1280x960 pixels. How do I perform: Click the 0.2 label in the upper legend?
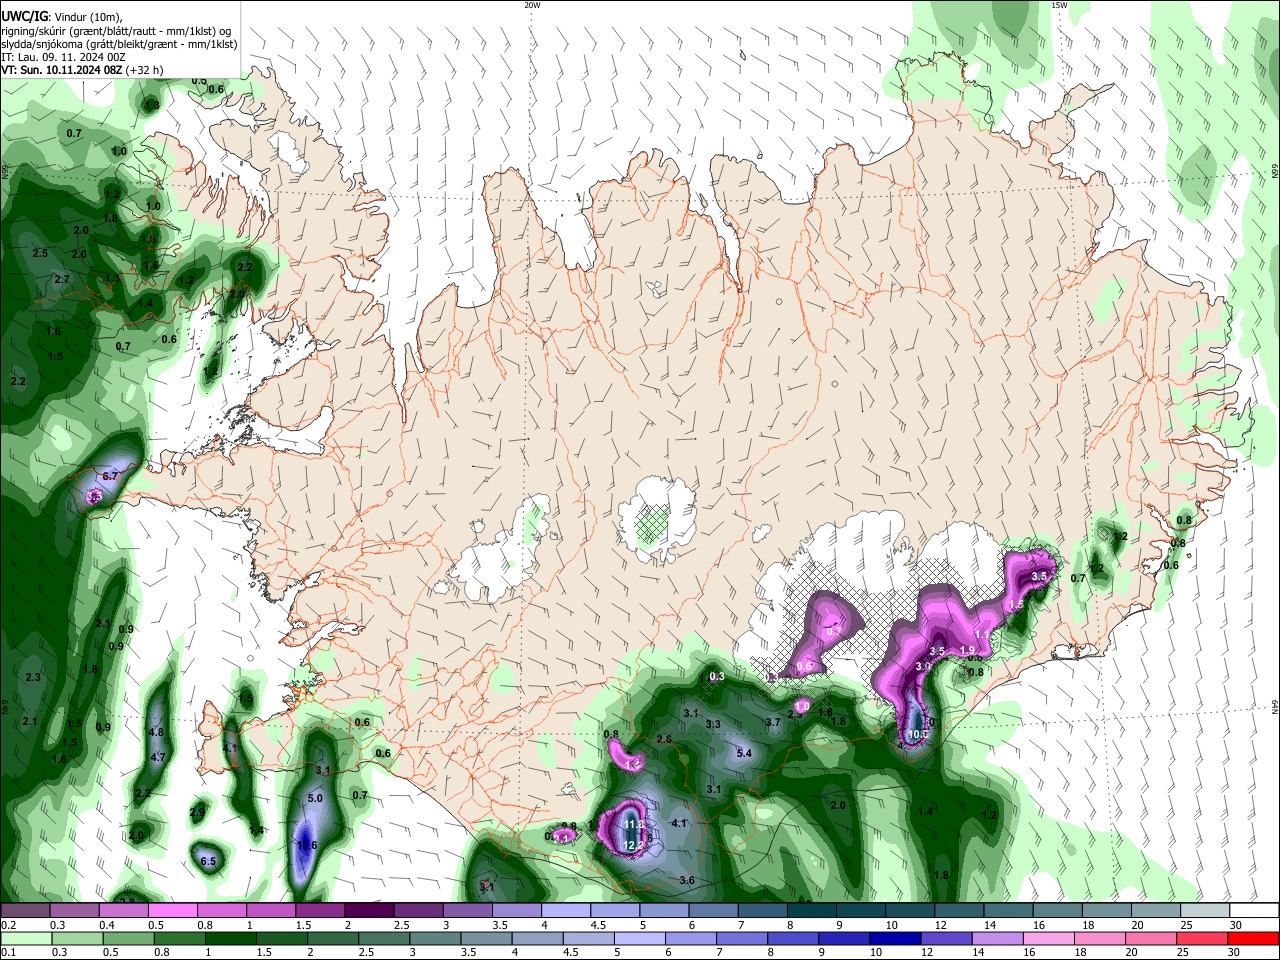point(8,925)
